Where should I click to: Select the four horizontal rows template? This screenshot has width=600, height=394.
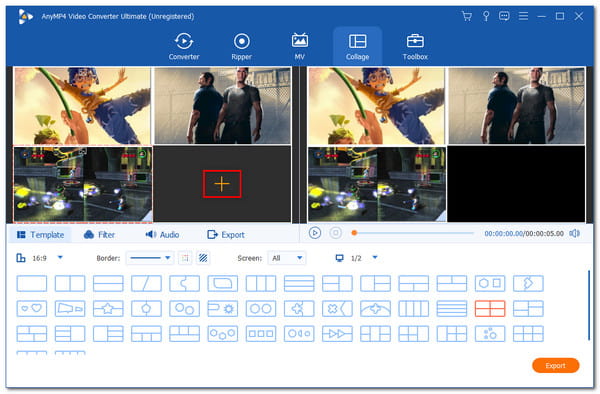click(x=452, y=308)
